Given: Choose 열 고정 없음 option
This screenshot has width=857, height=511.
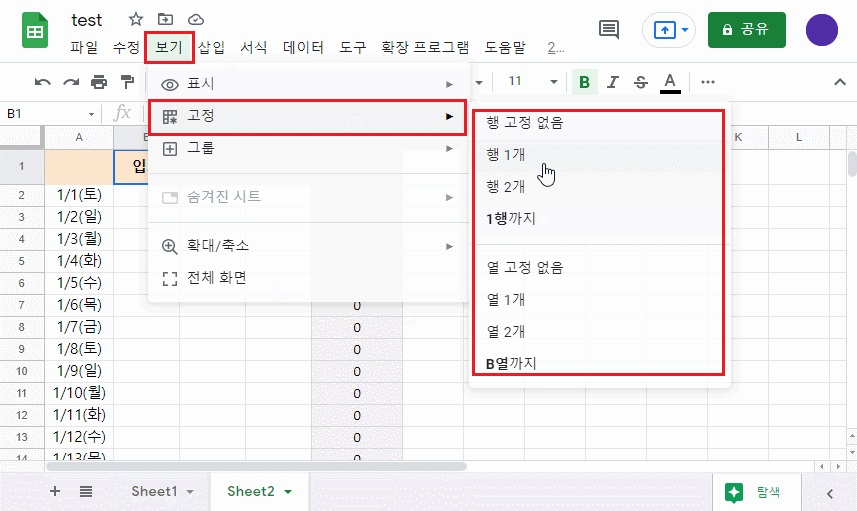Looking at the screenshot, I should [x=598, y=268].
